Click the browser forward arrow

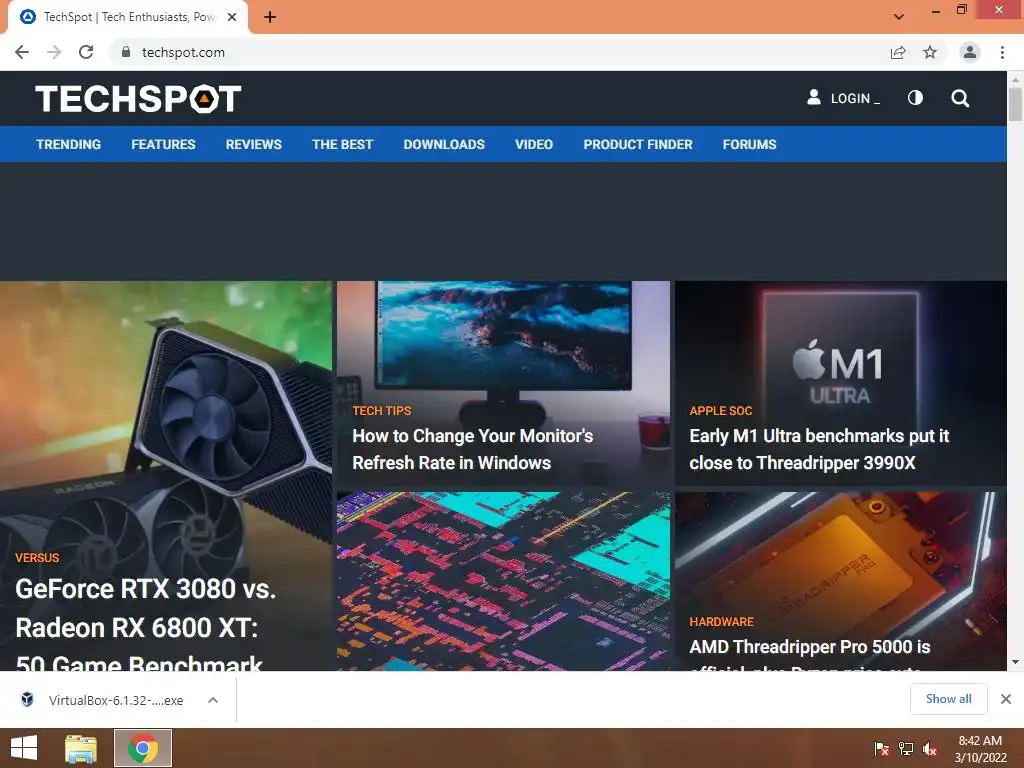click(54, 52)
